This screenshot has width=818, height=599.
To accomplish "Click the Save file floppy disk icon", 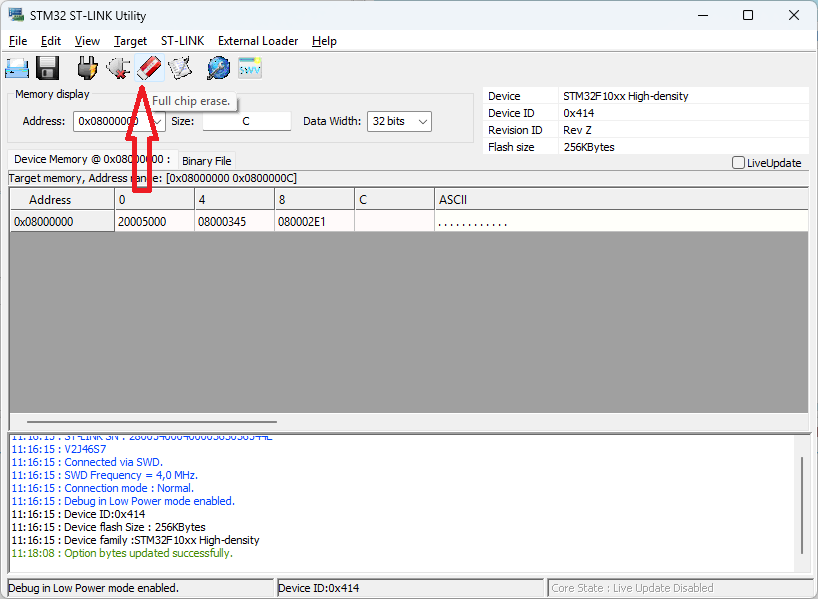I will (x=47, y=68).
